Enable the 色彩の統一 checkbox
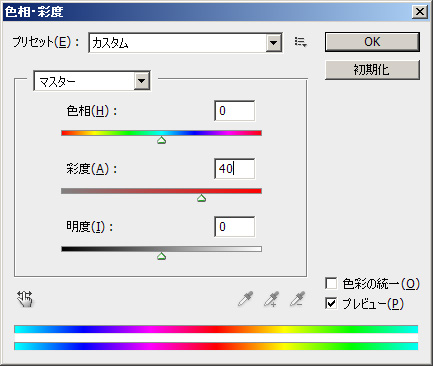Viewport: 433px width, 366px height. [x=331, y=284]
